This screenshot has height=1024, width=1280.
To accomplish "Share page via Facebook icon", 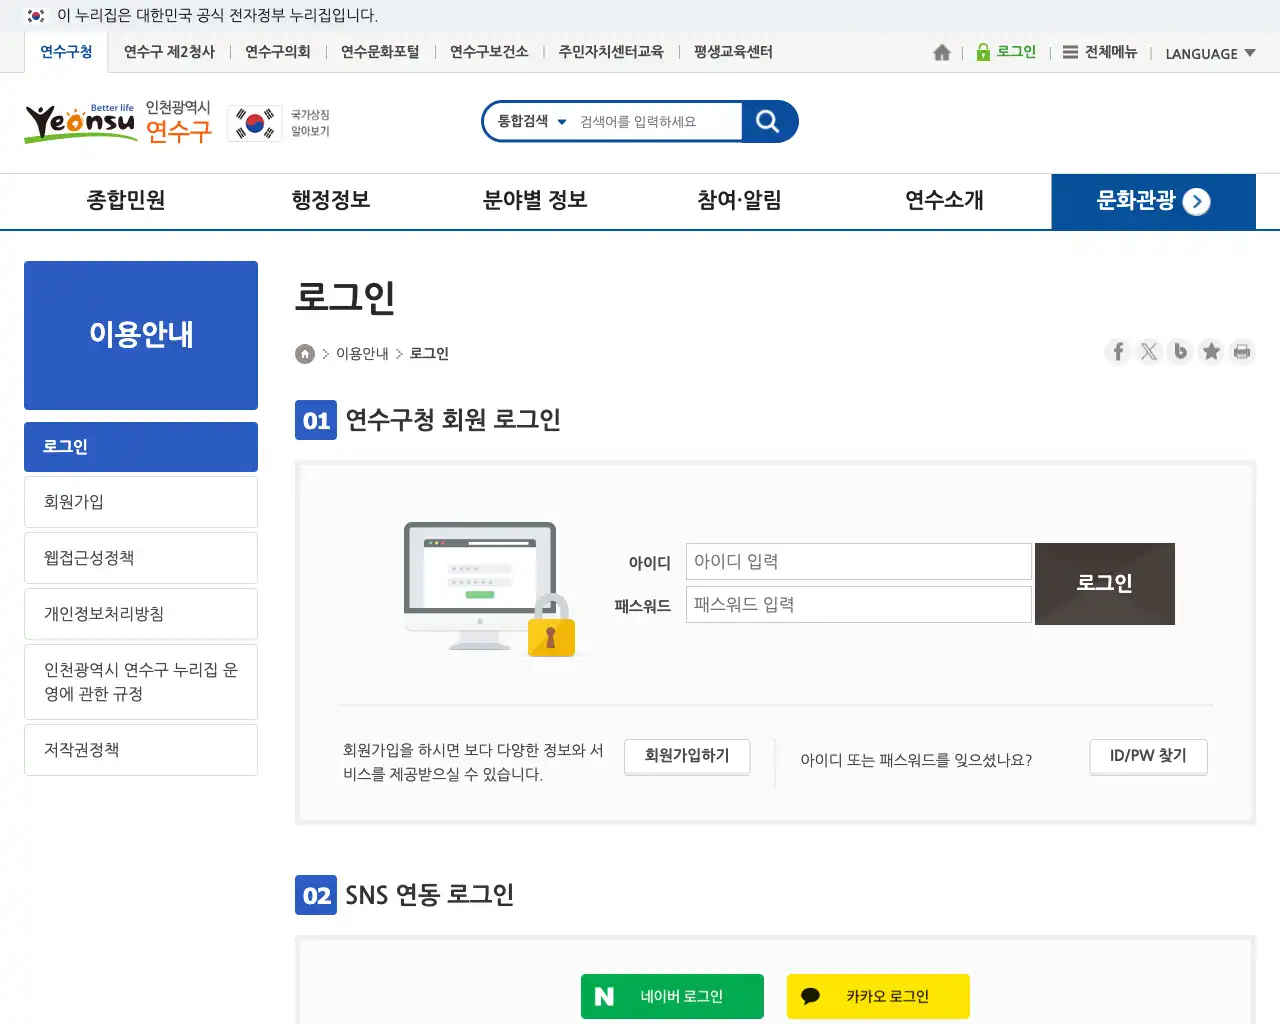I will coord(1118,352).
